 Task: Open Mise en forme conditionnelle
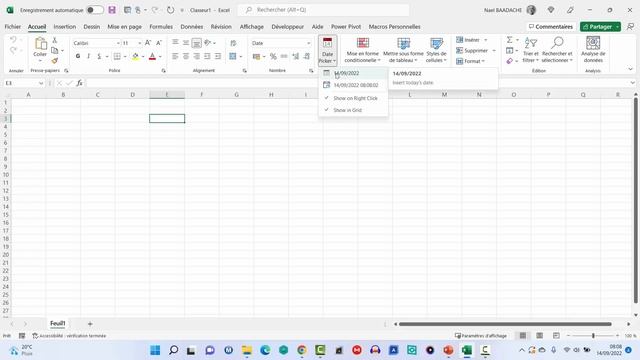pos(362,50)
